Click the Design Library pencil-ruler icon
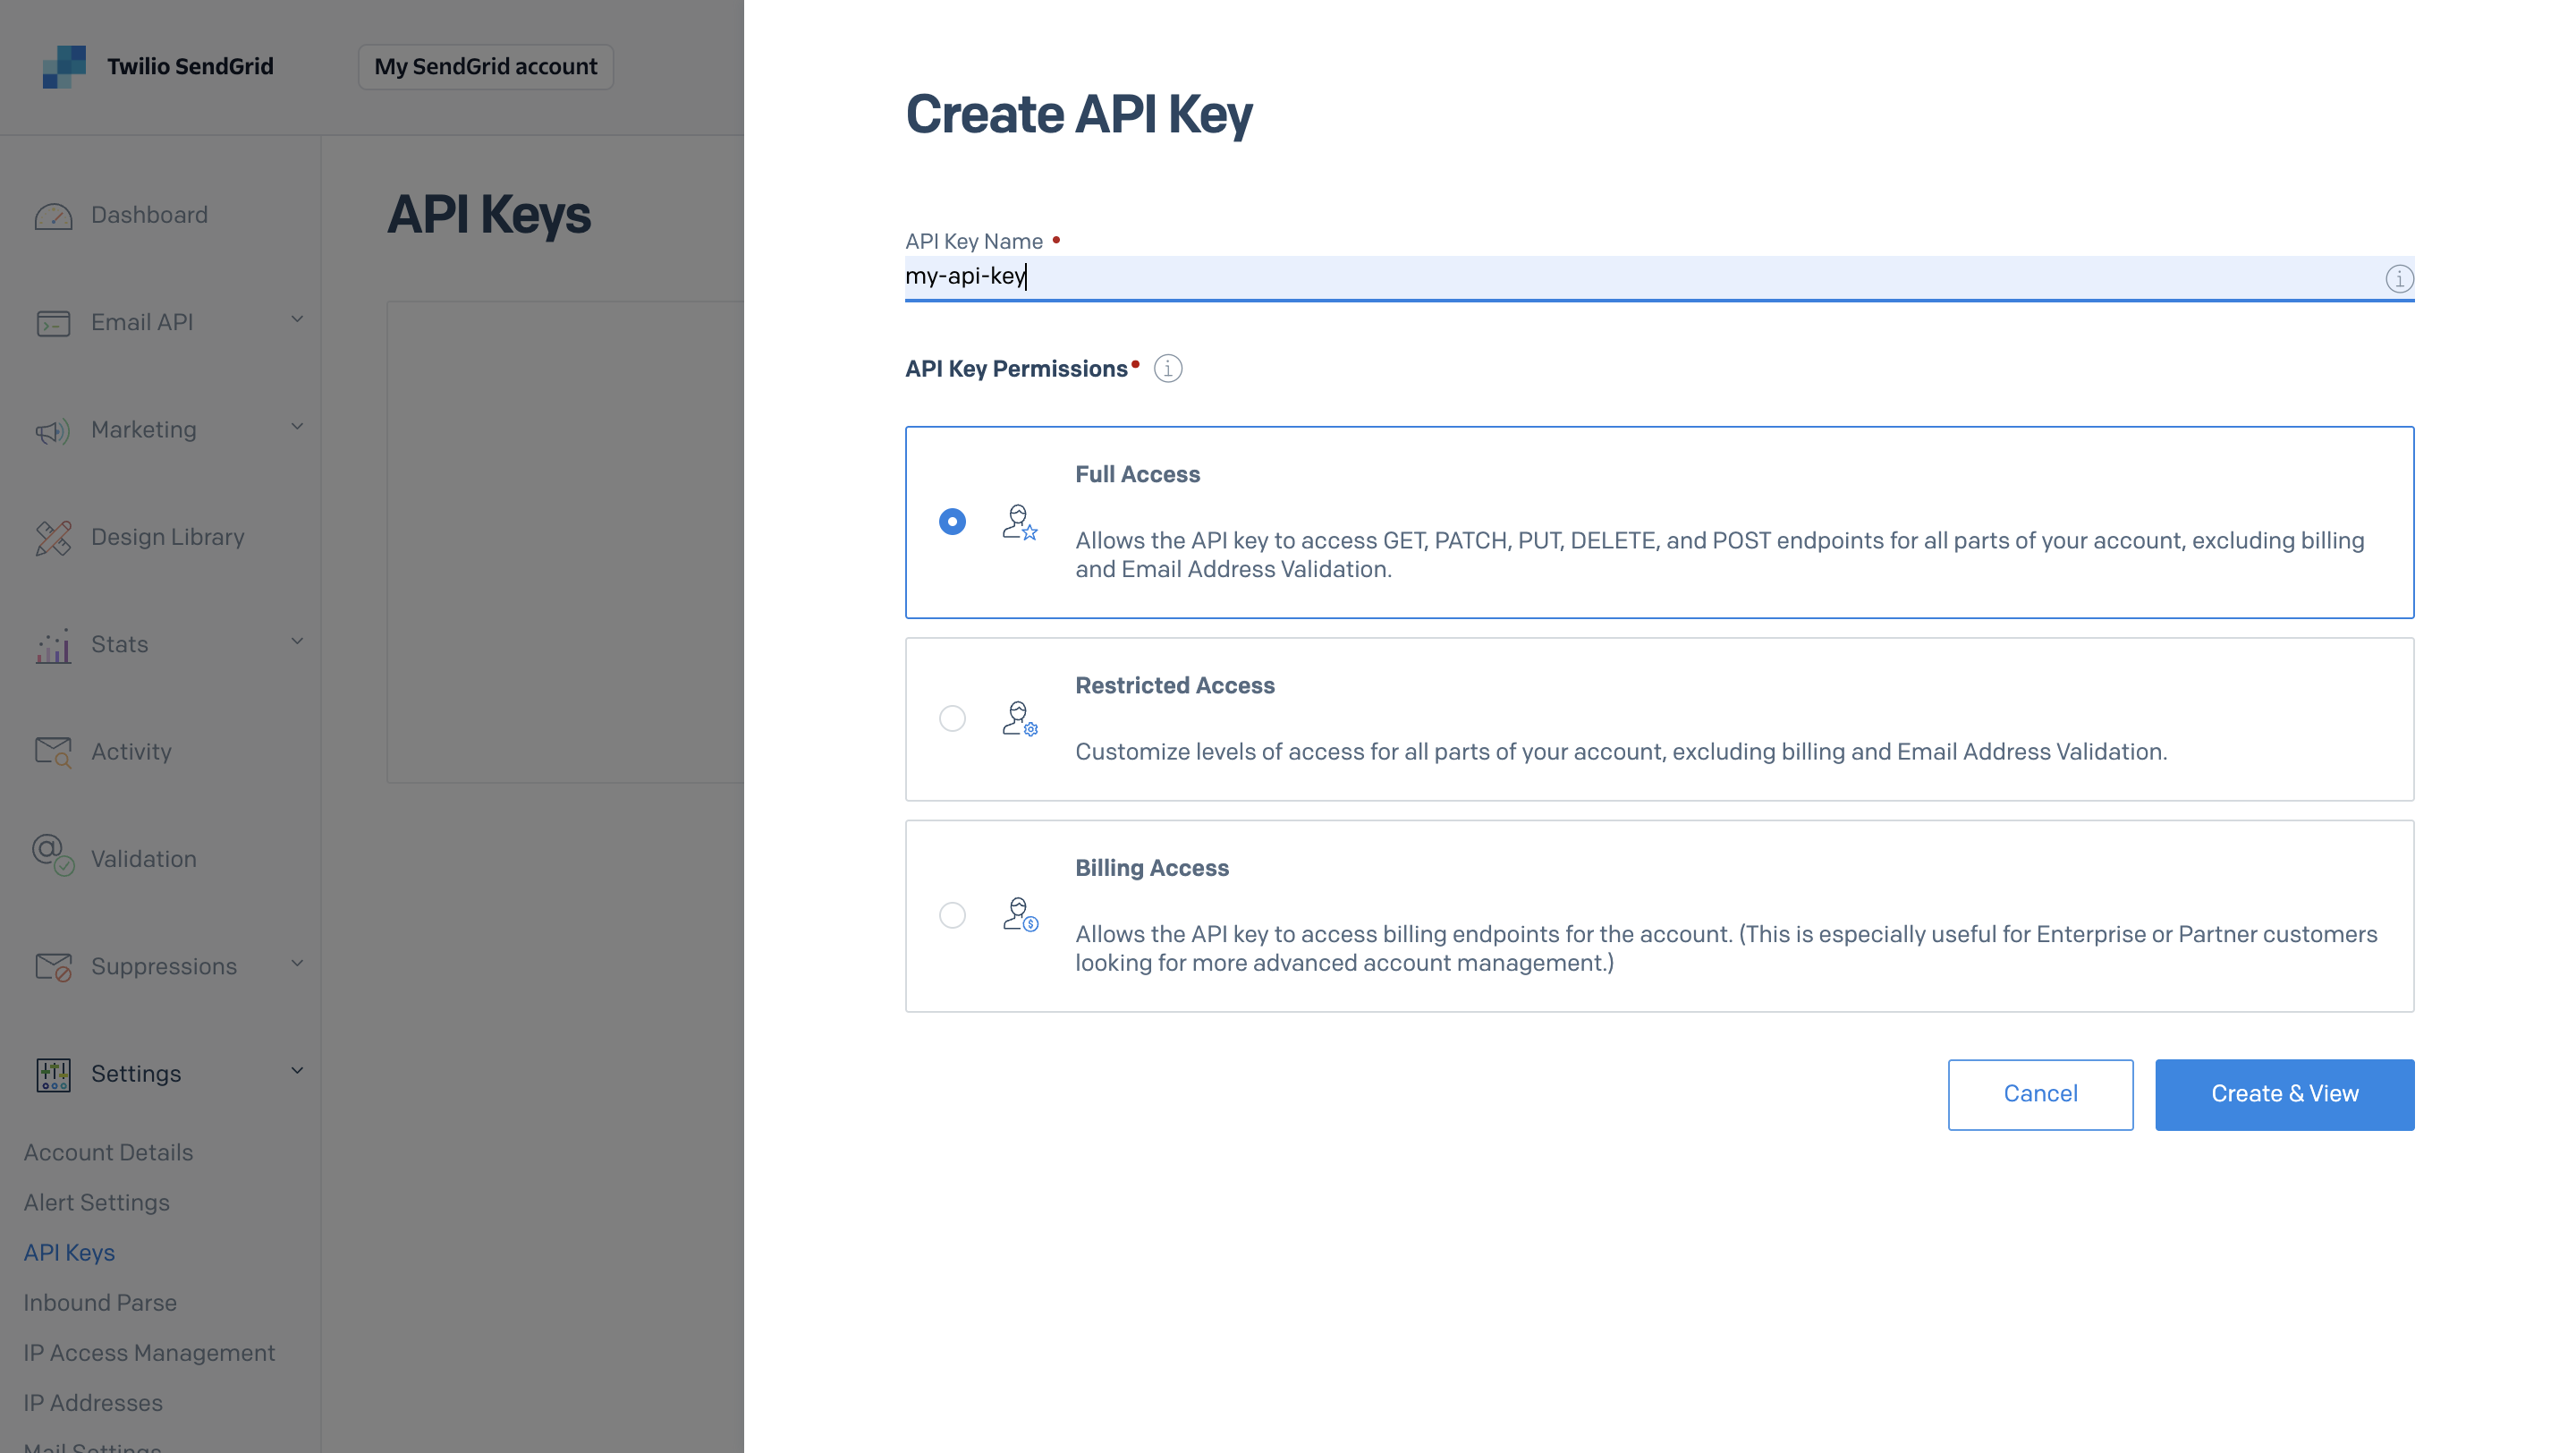The image size is (2576, 1453). 53,538
